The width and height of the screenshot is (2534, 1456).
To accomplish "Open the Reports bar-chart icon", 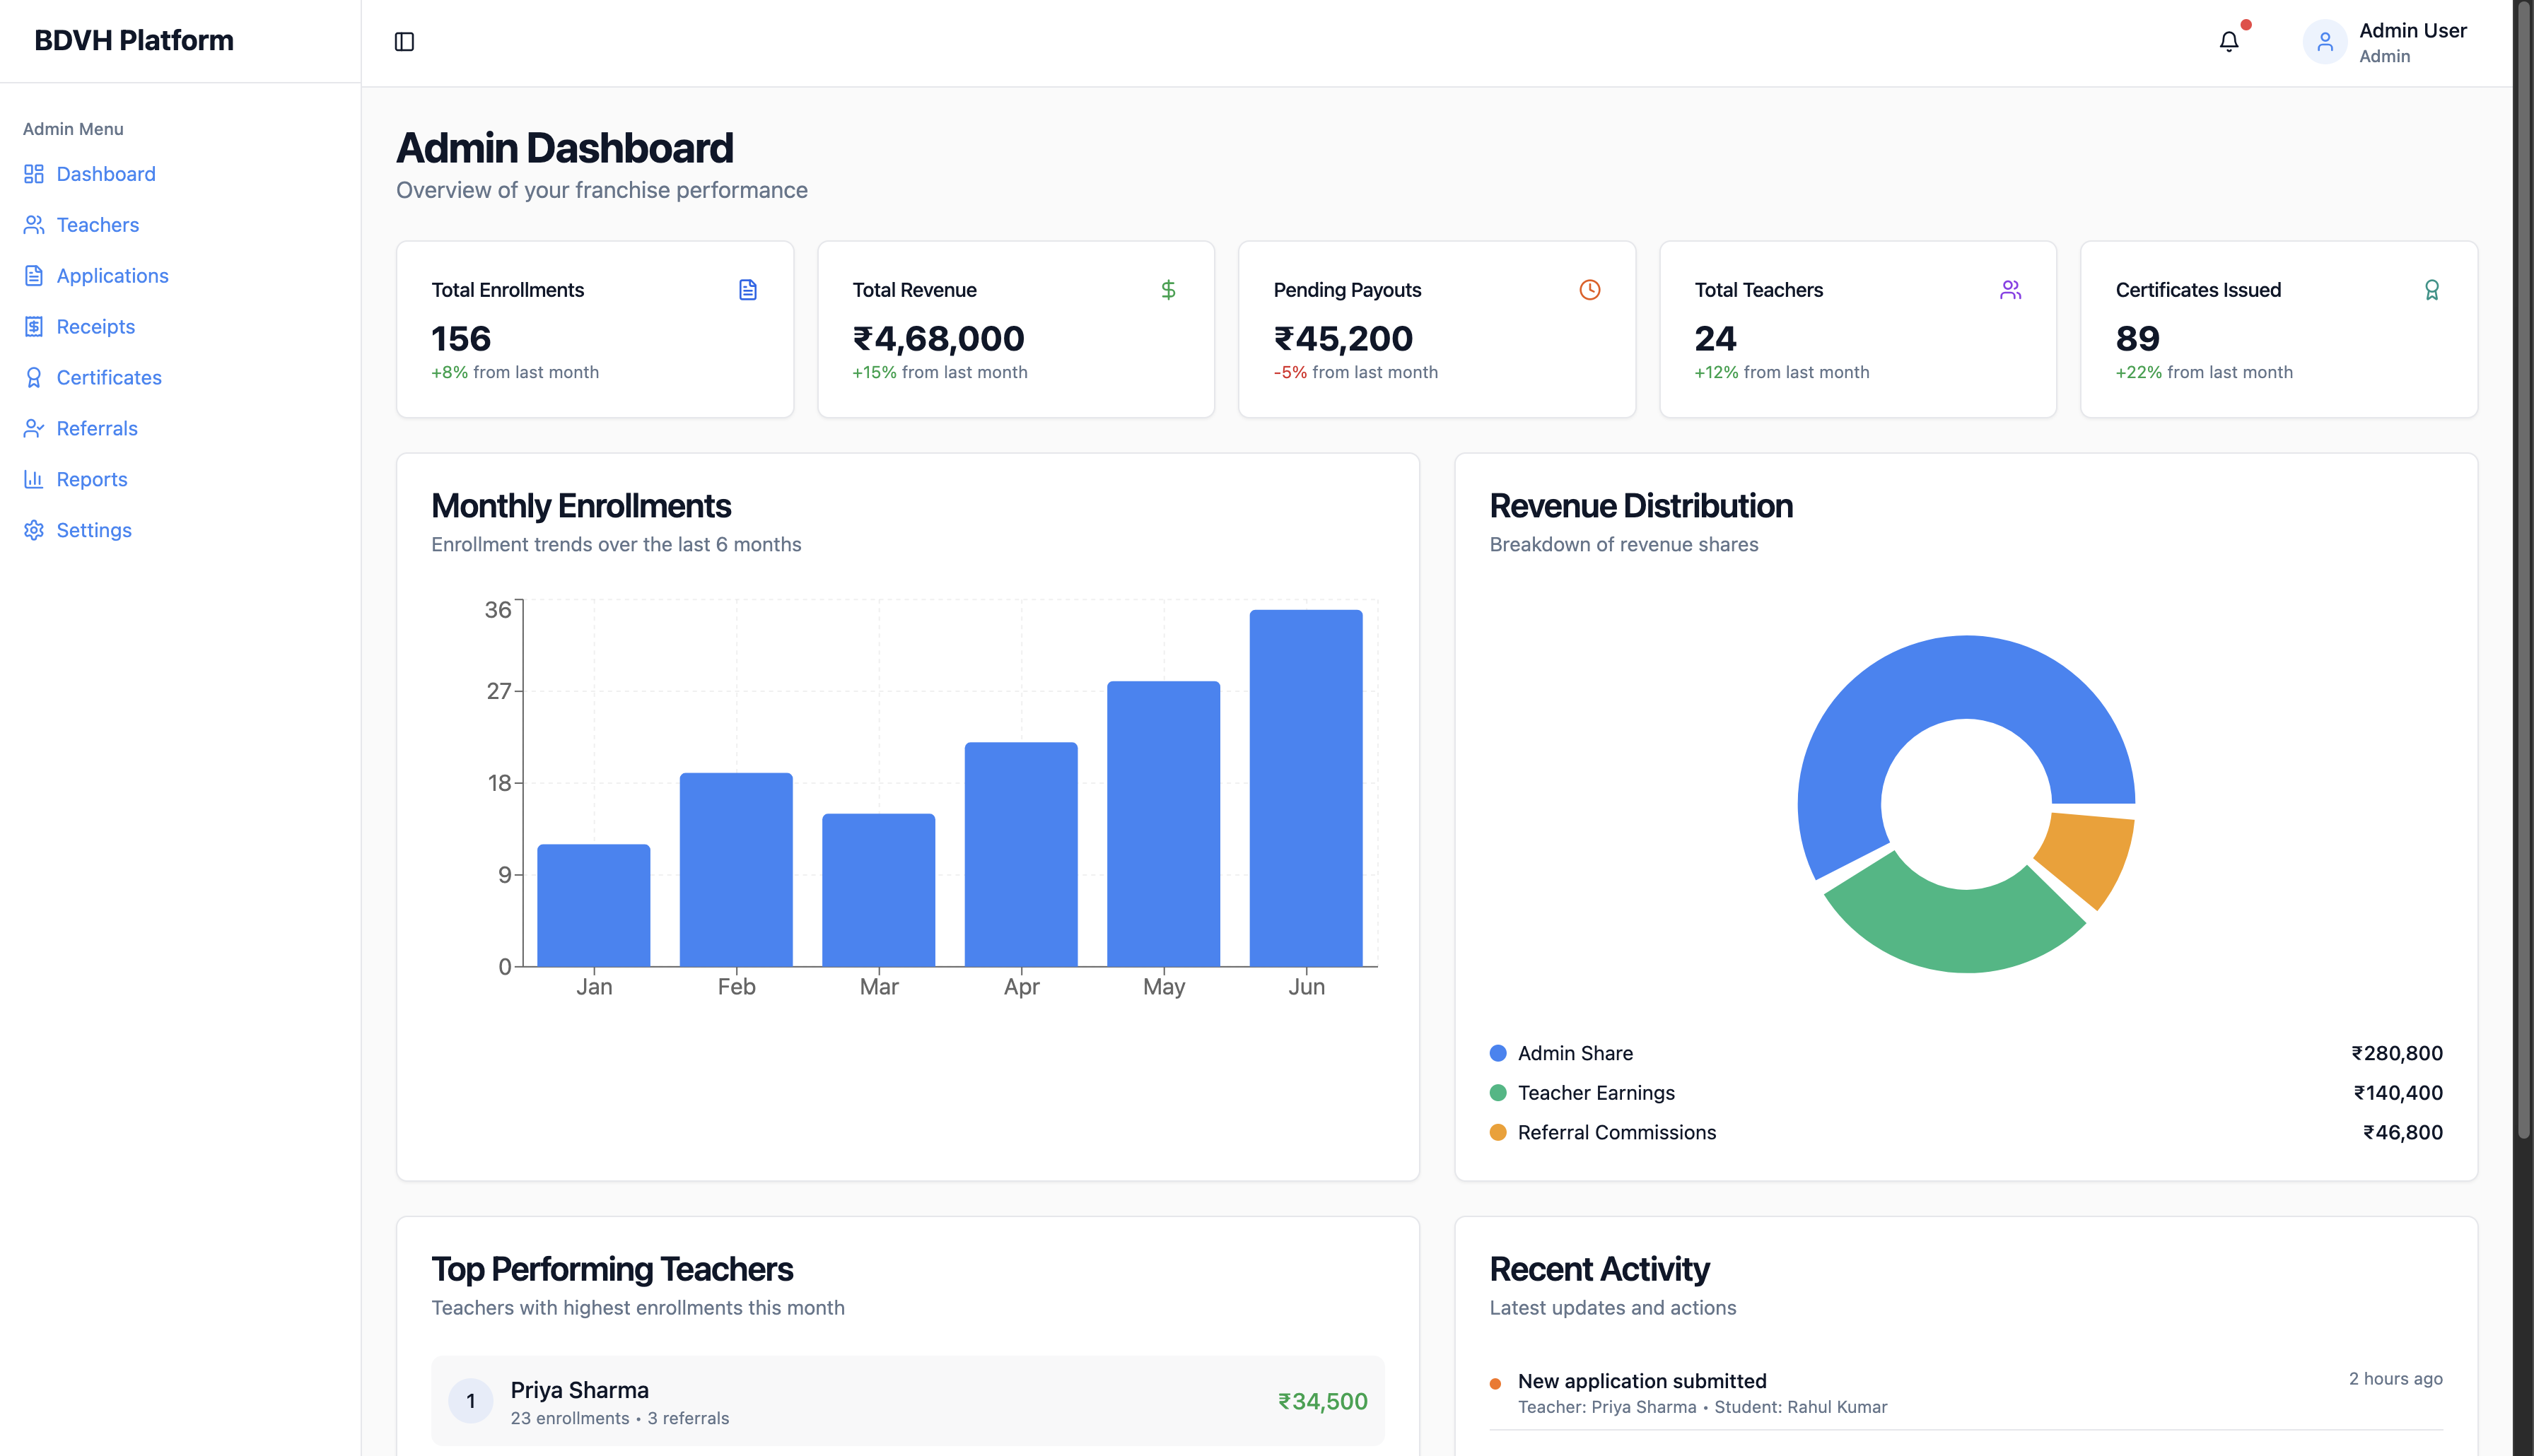I will click(33, 479).
